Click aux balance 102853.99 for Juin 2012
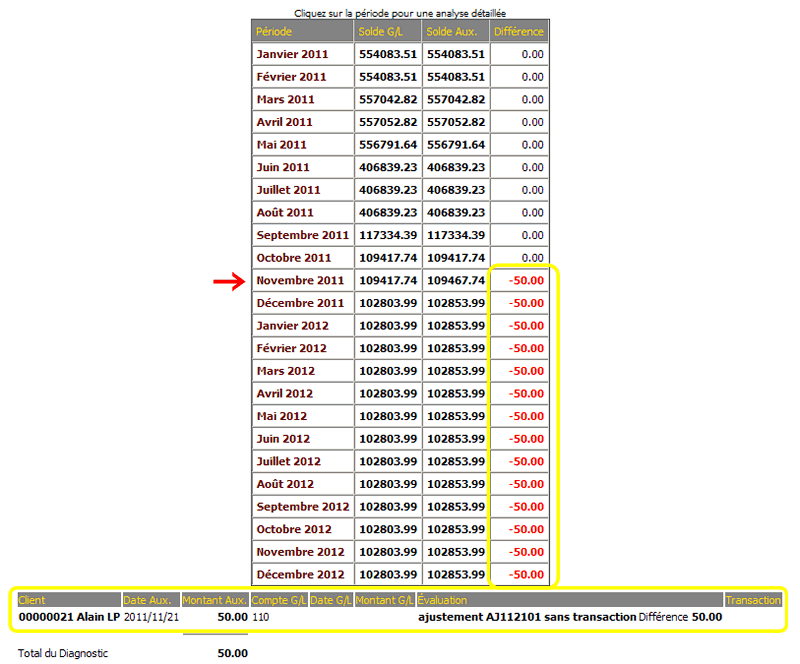Viewport: 800px width, 664px height. (456, 438)
